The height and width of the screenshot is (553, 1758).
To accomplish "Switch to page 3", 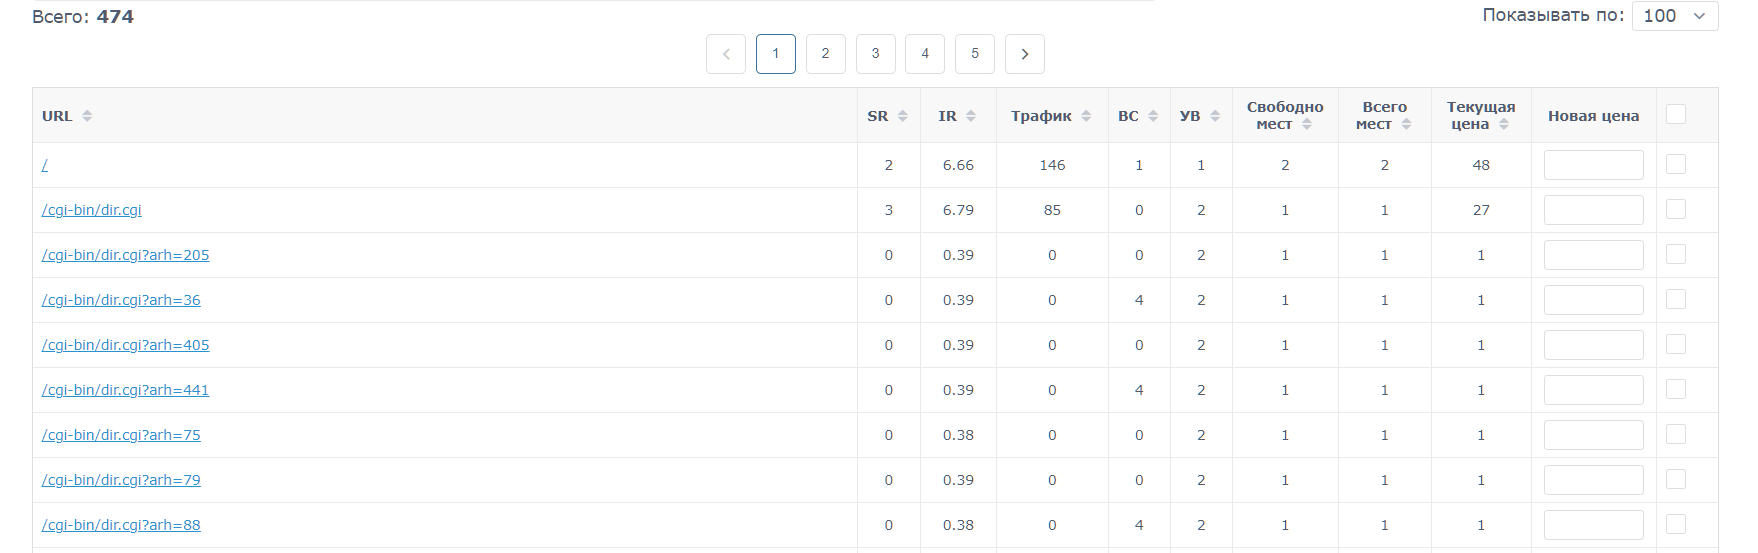I will [x=876, y=54].
